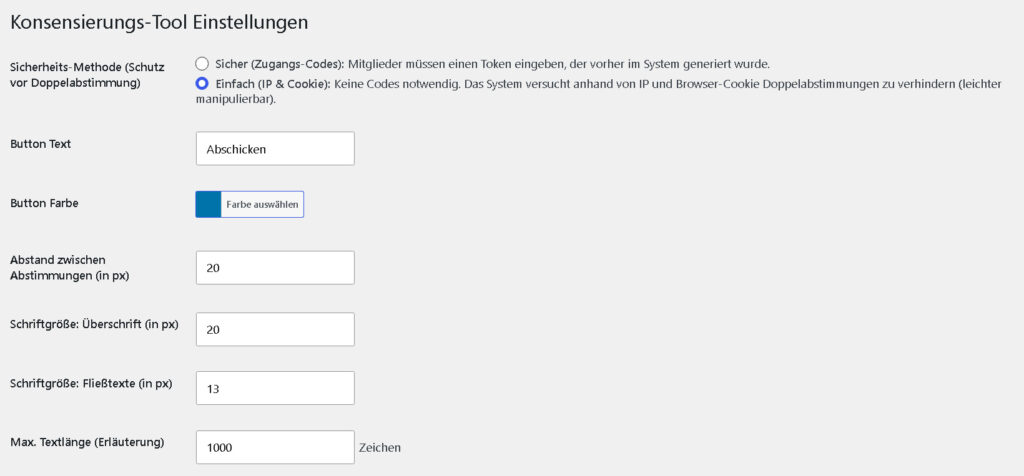Click the 'Konsensierungs-Tool Einstellungen' page heading
Screen dimensions: 1024x476
159,22
